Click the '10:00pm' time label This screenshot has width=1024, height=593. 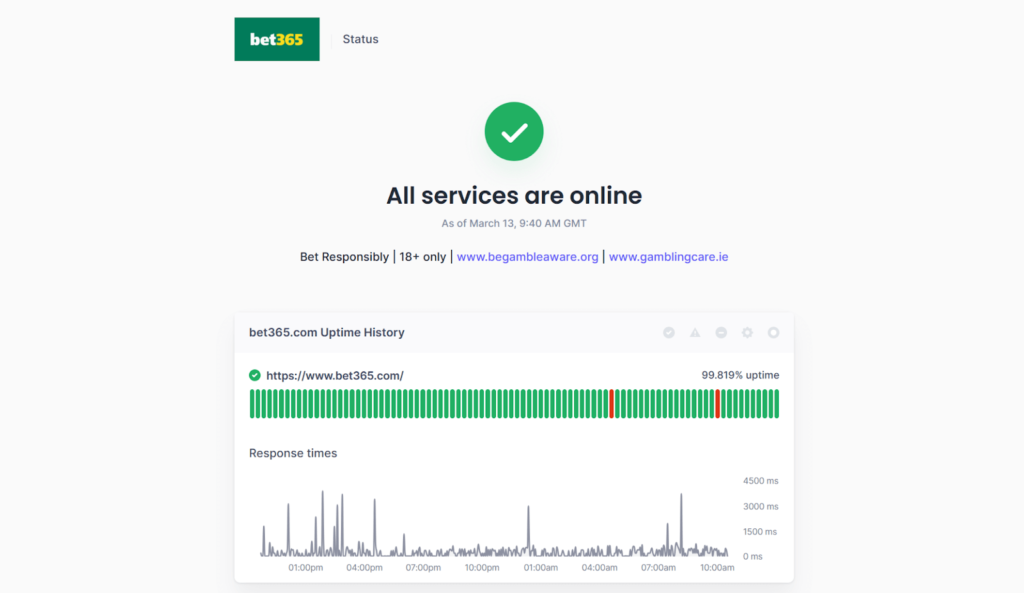tap(482, 568)
